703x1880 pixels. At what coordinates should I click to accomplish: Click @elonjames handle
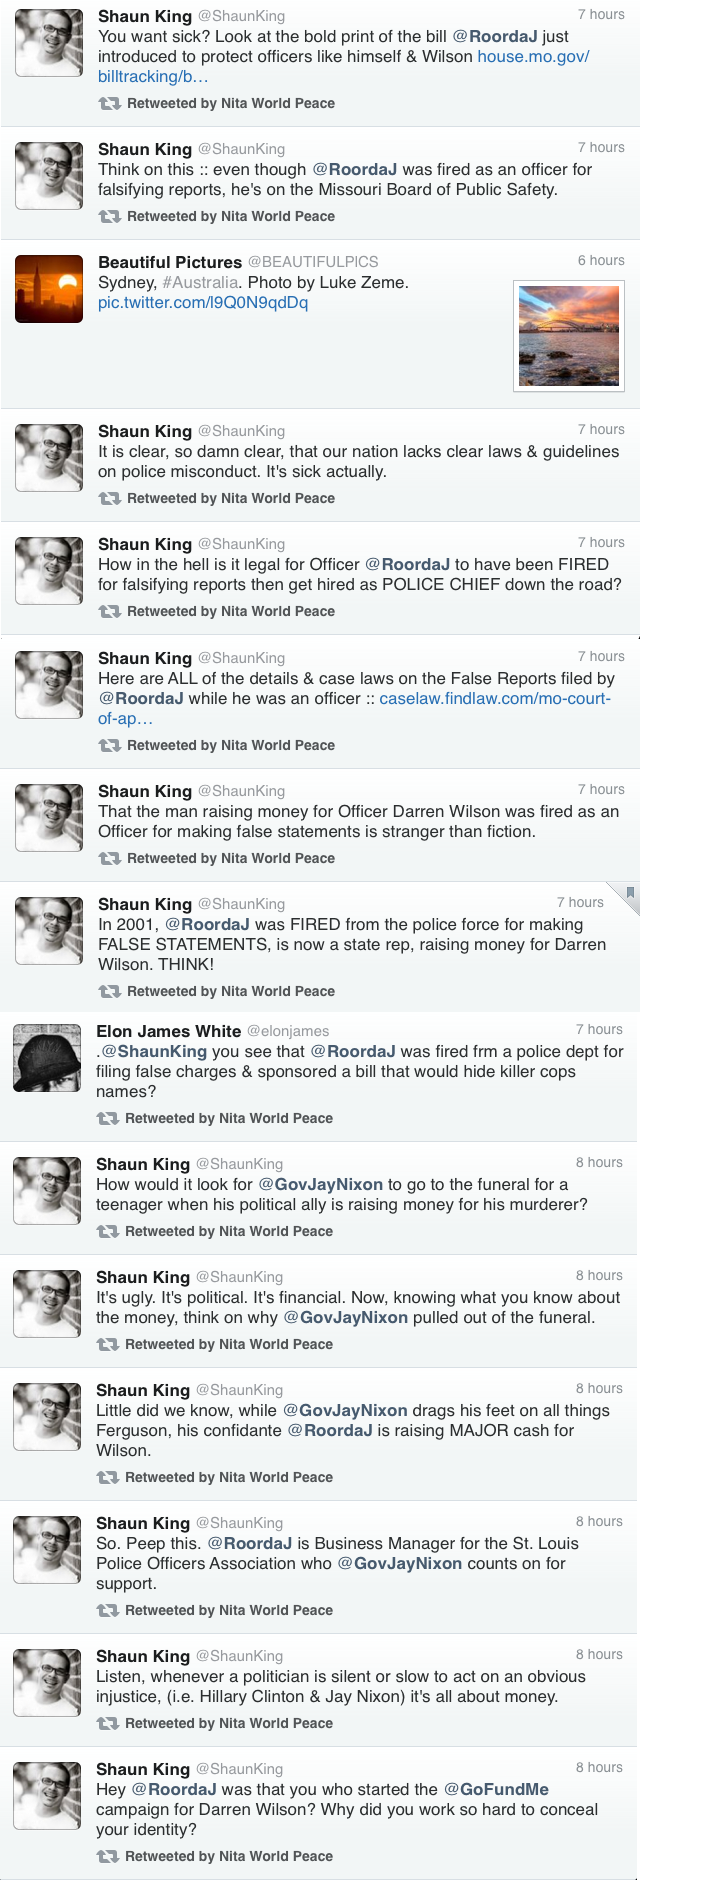288,1031
